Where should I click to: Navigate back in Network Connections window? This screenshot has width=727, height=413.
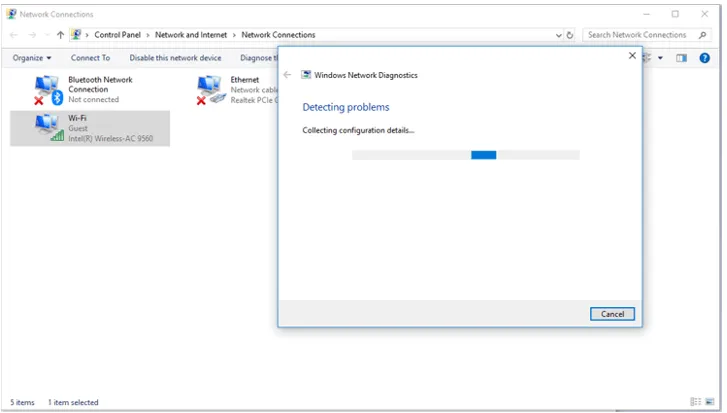(x=14, y=35)
